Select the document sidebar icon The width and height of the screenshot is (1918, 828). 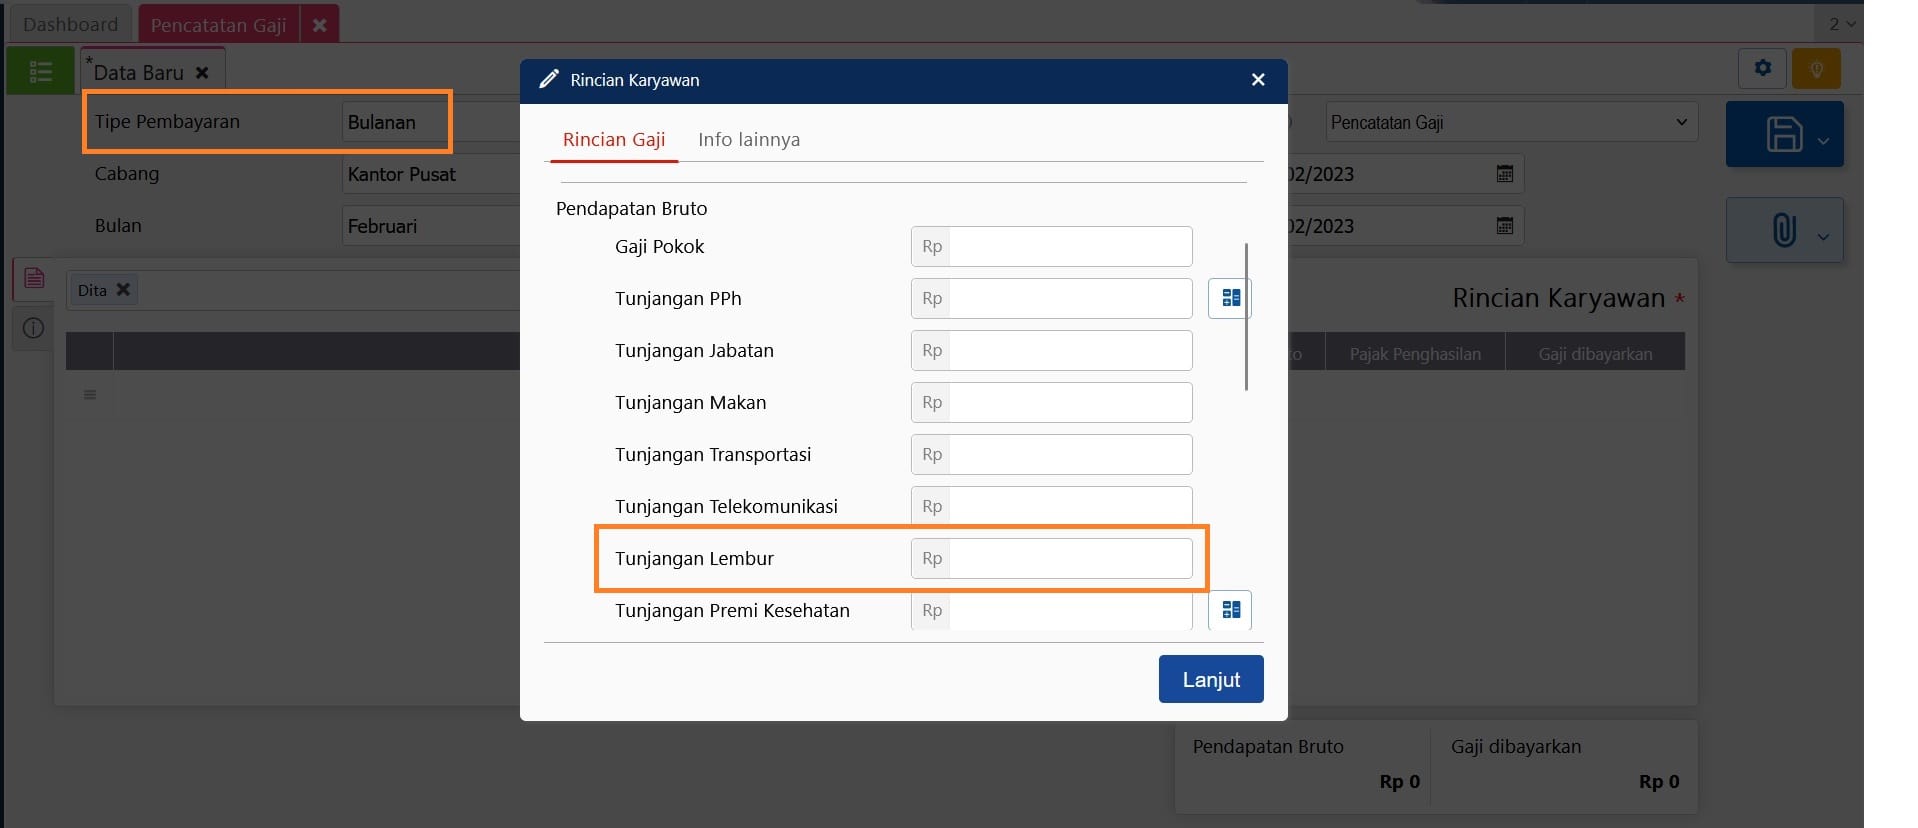(33, 278)
